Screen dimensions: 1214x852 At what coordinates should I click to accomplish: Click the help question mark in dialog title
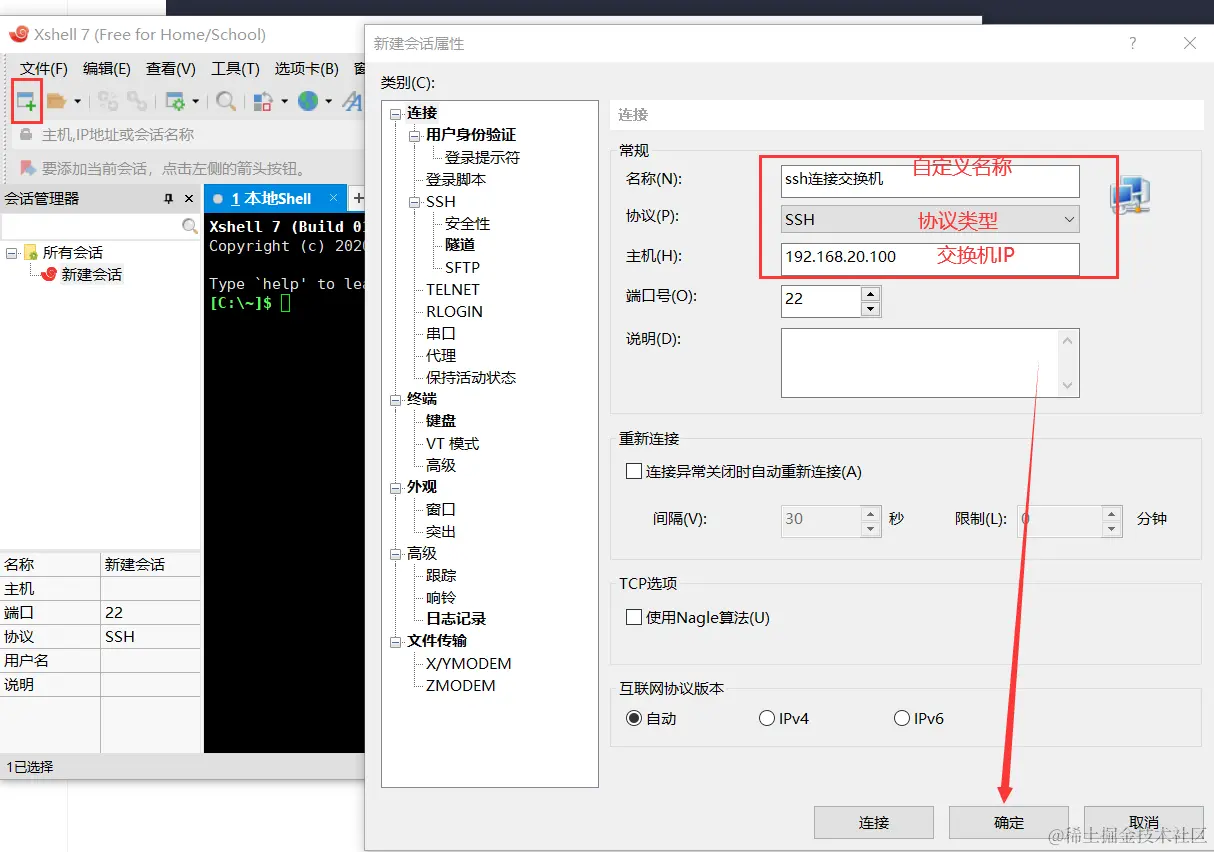[x=1133, y=43]
